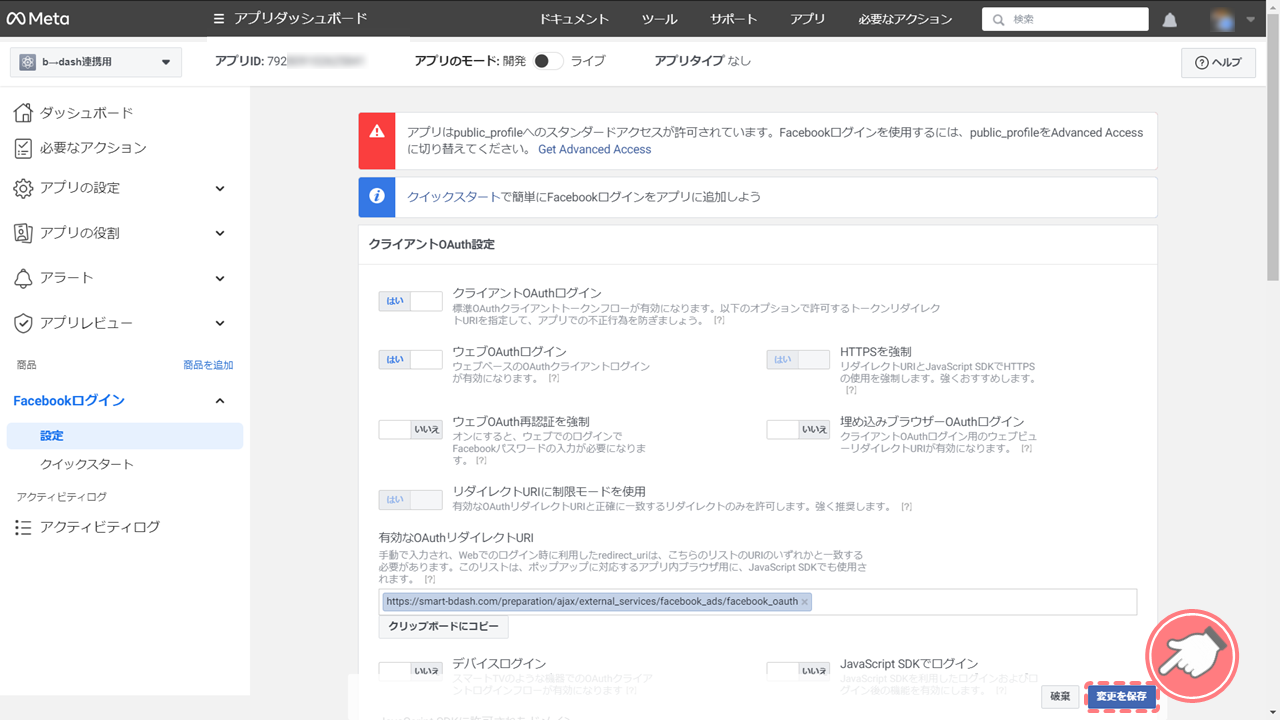The image size is (1280, 720).
Task: Click the Meta logo
Action: [38, 19]
